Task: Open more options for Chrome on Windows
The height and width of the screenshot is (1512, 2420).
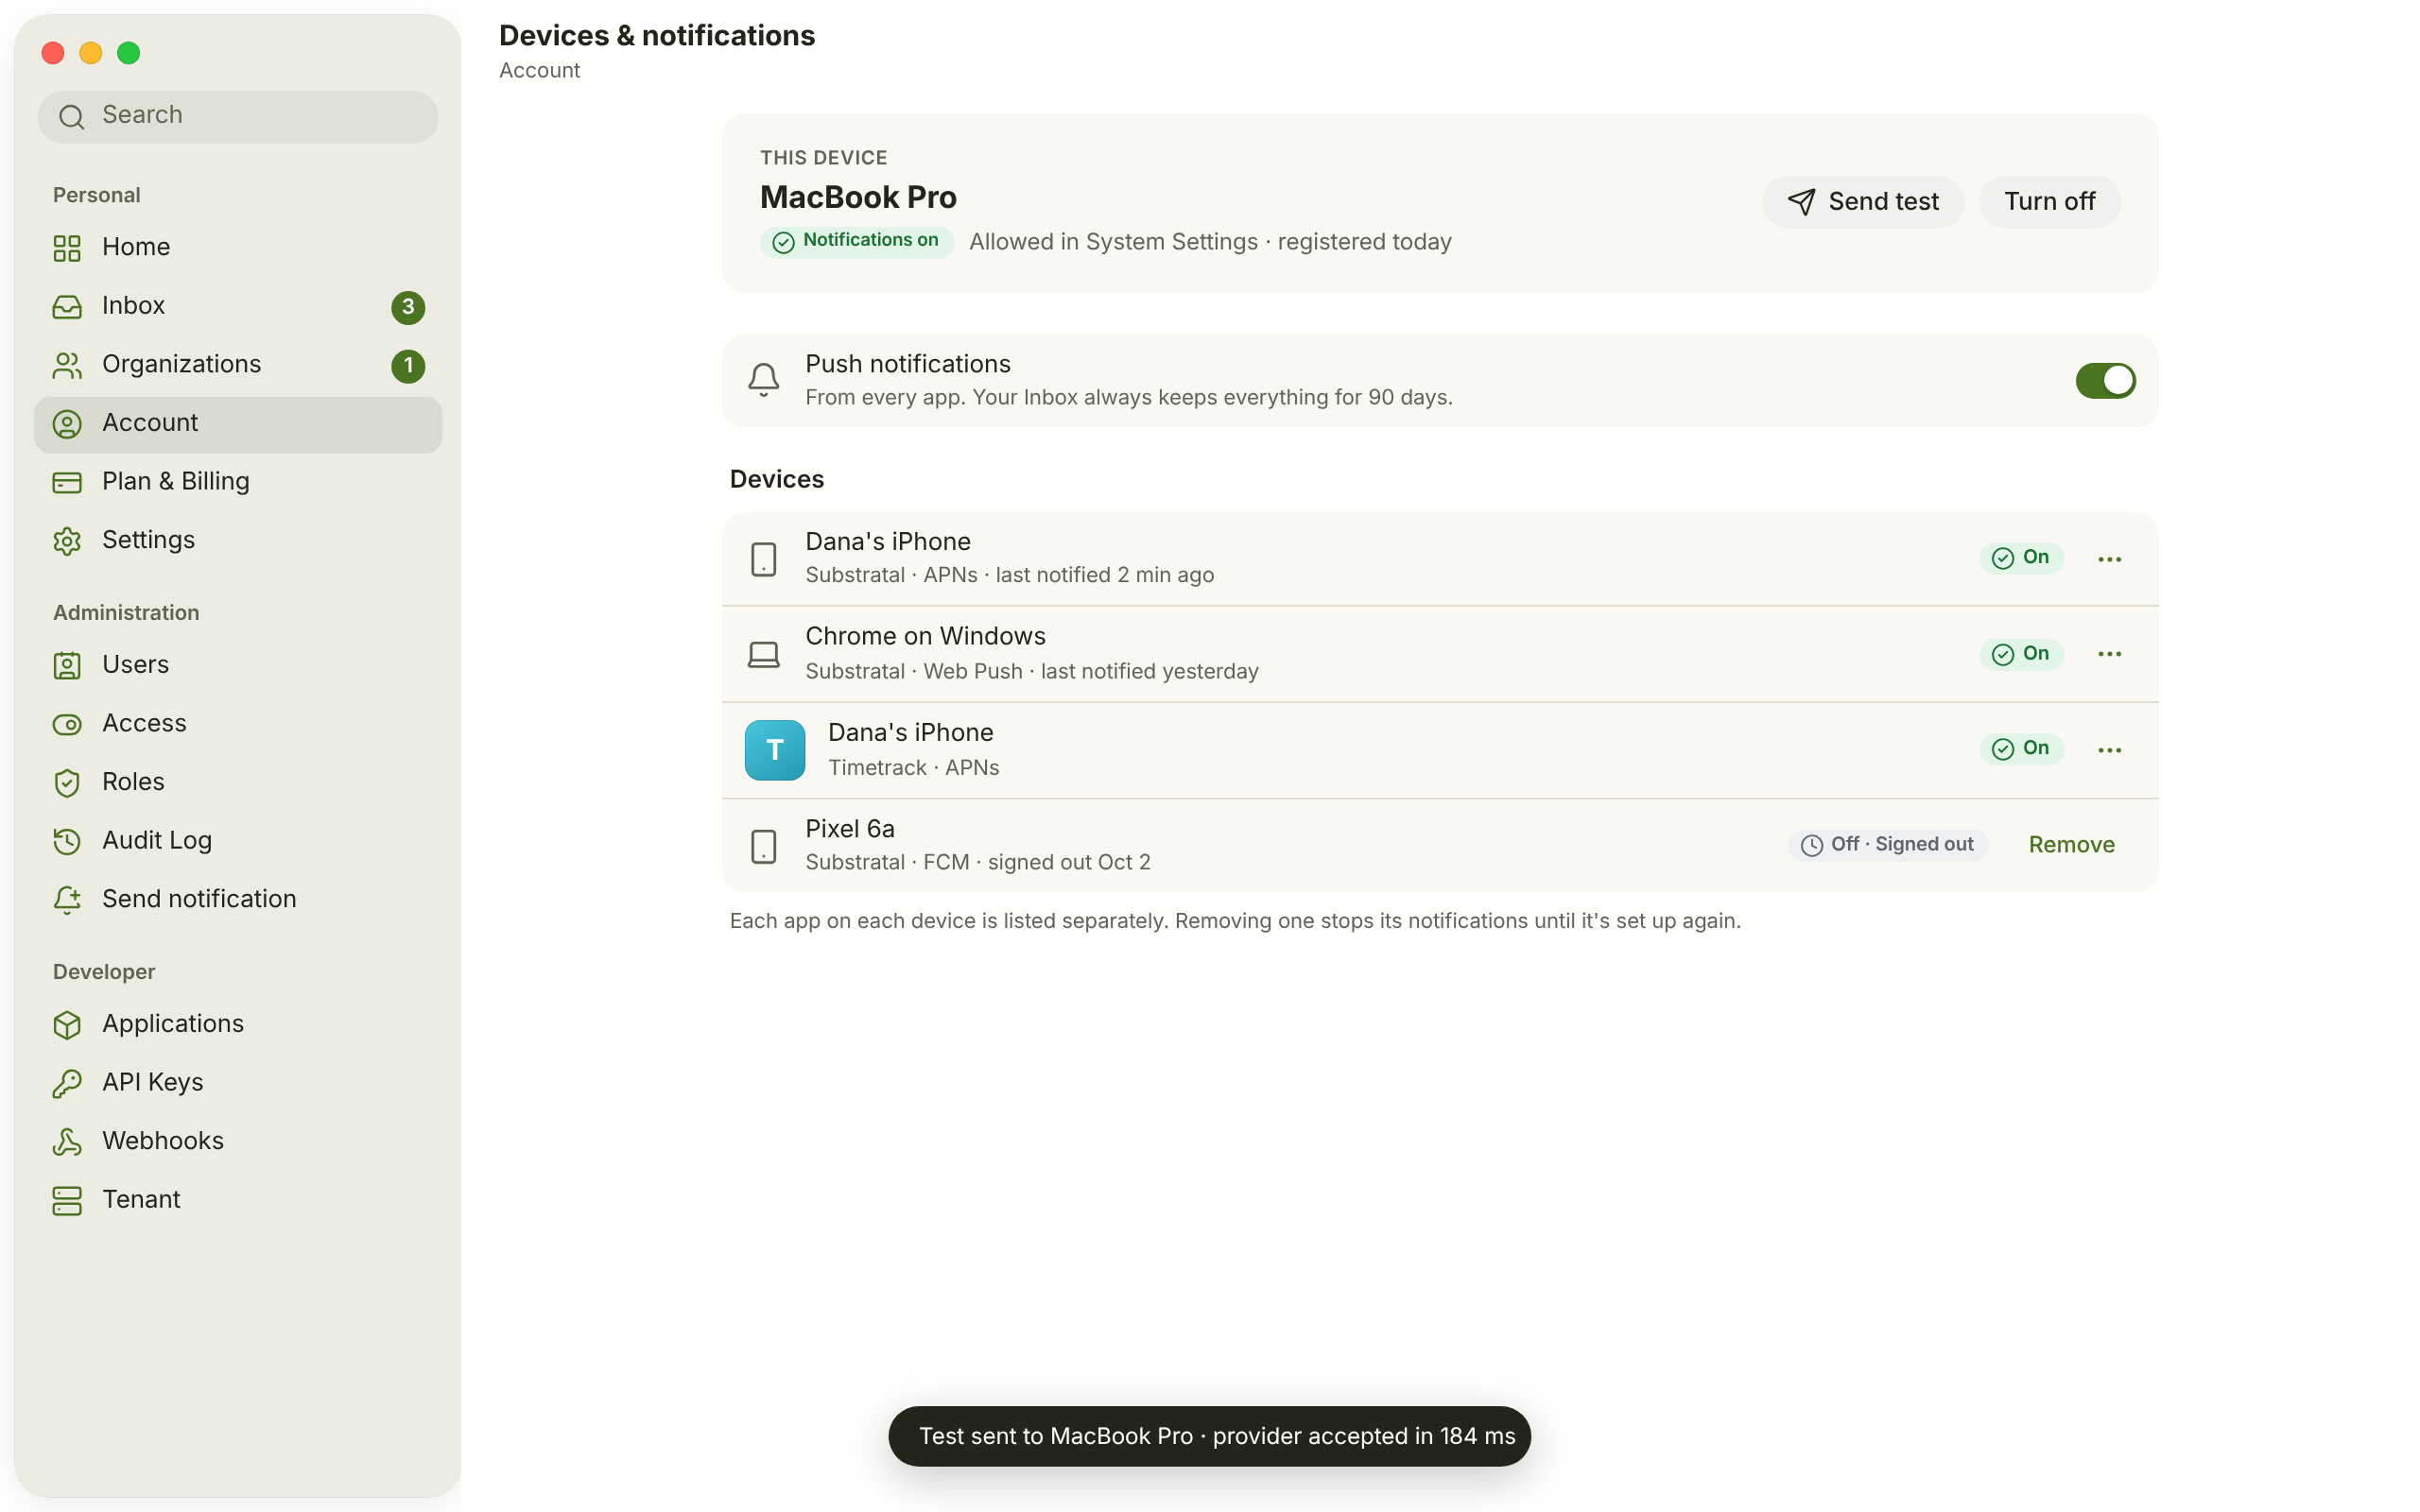Action: point(2110,654)
